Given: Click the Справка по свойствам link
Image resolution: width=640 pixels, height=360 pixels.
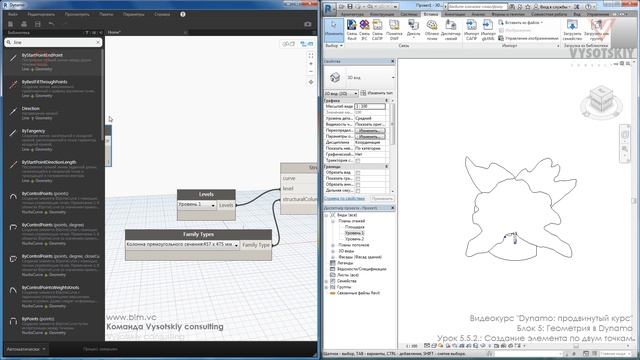Looking at the screenshot, I should [x=344, y=199].
